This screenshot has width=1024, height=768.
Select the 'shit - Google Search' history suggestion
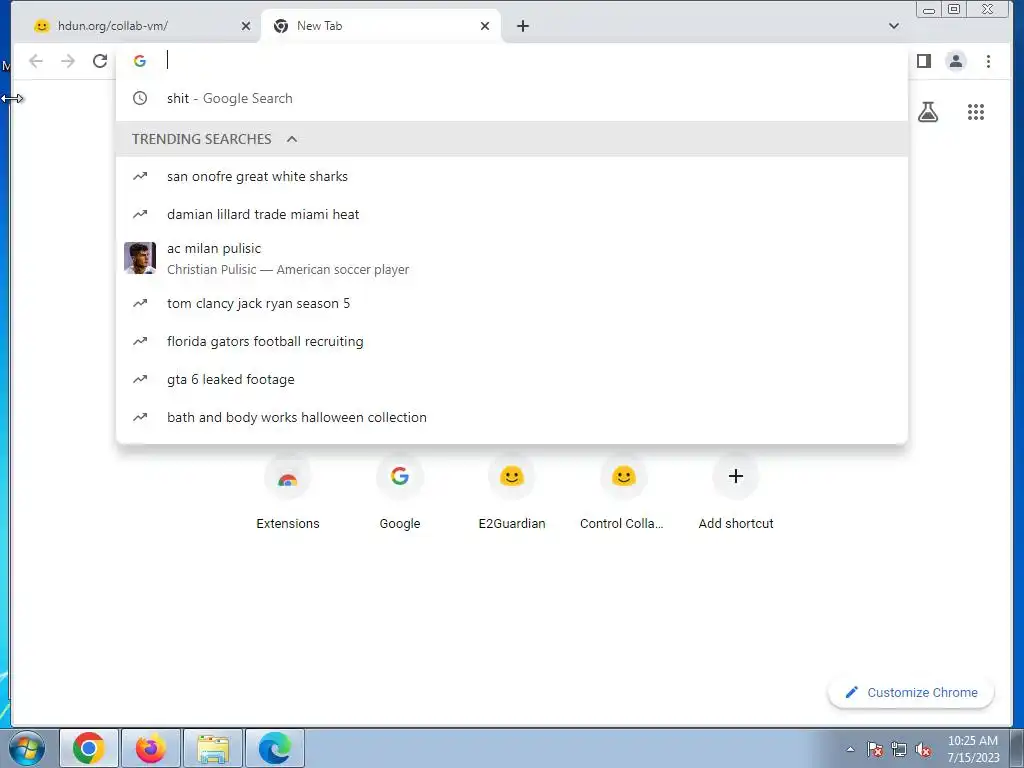(x=512, y=99)
